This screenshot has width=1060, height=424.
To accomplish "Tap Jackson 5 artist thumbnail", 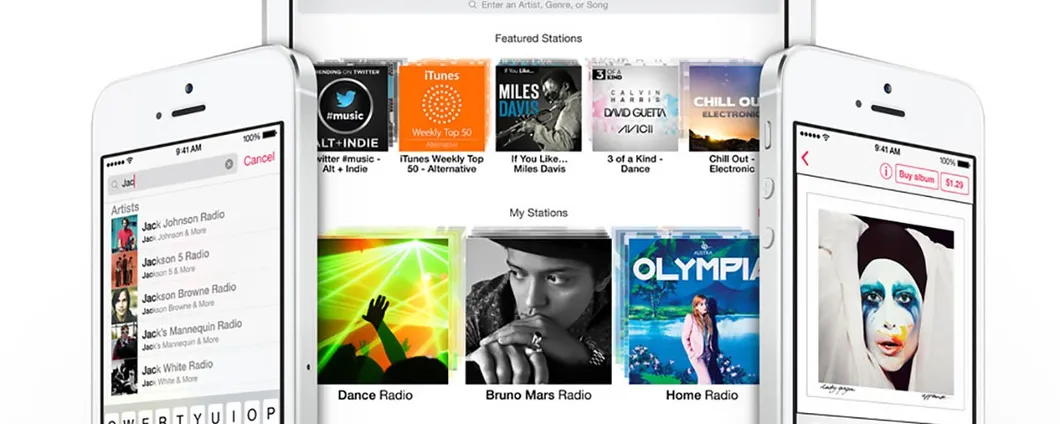I will coord(124,269).
